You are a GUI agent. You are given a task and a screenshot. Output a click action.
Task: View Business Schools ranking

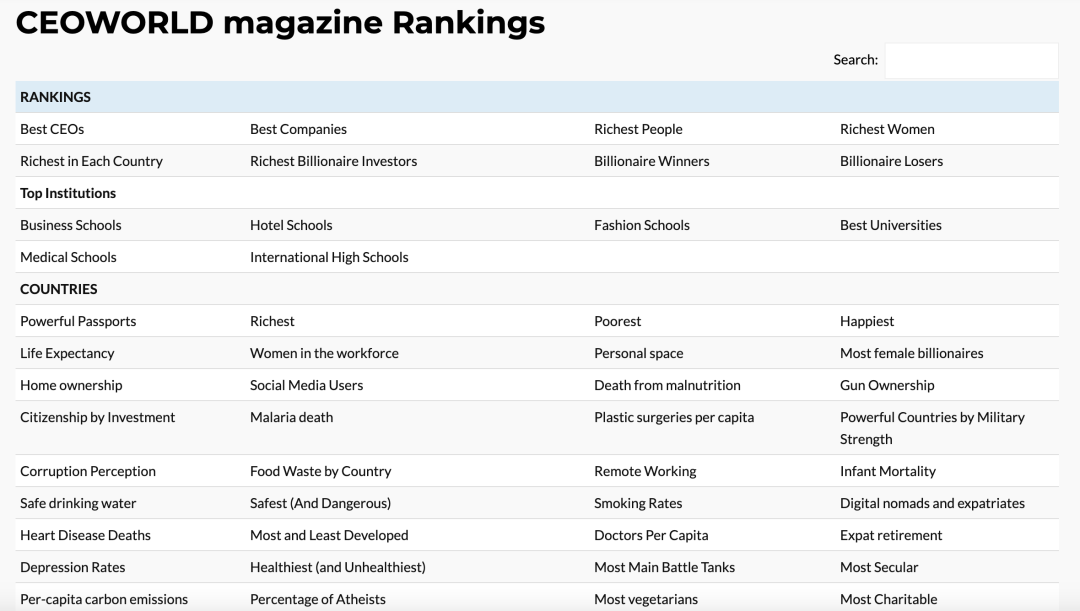click(x=70, y=225)
